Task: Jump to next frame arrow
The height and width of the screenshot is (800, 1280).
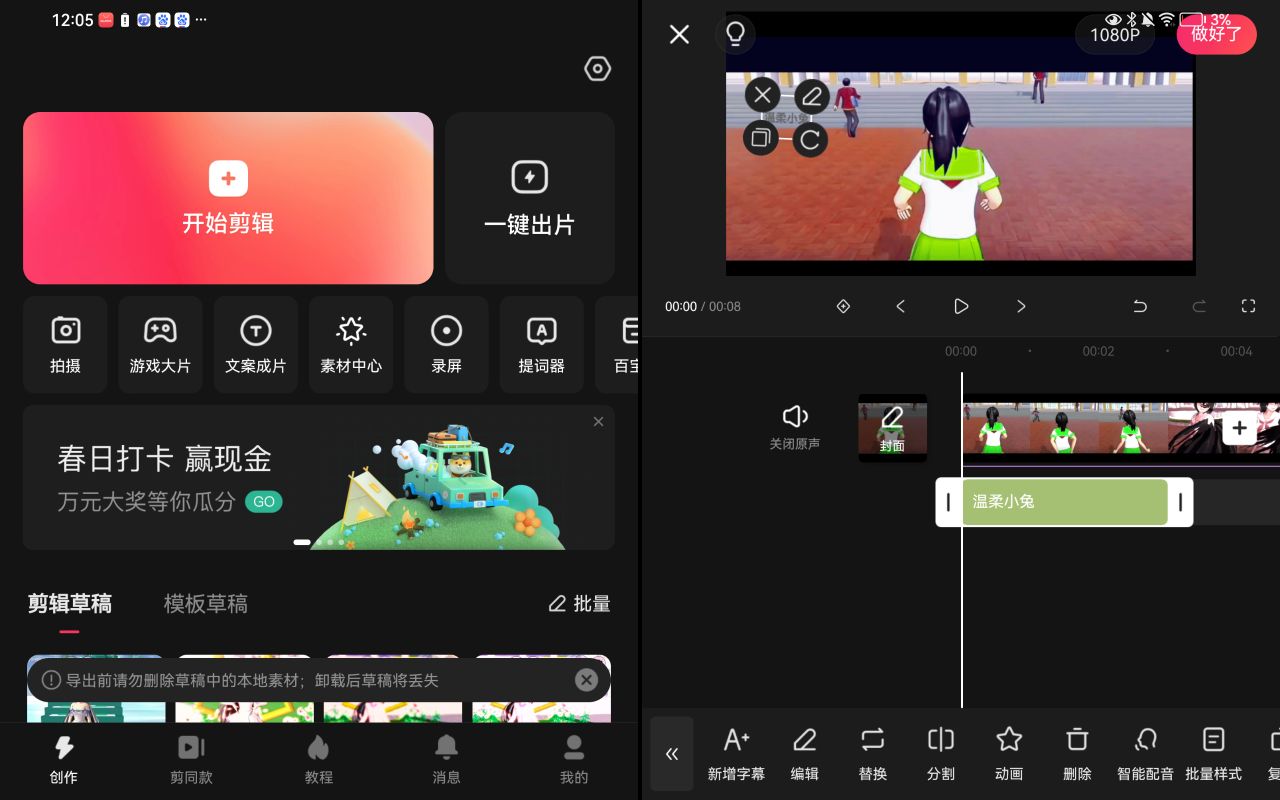Action: [x=1021, y=306]
